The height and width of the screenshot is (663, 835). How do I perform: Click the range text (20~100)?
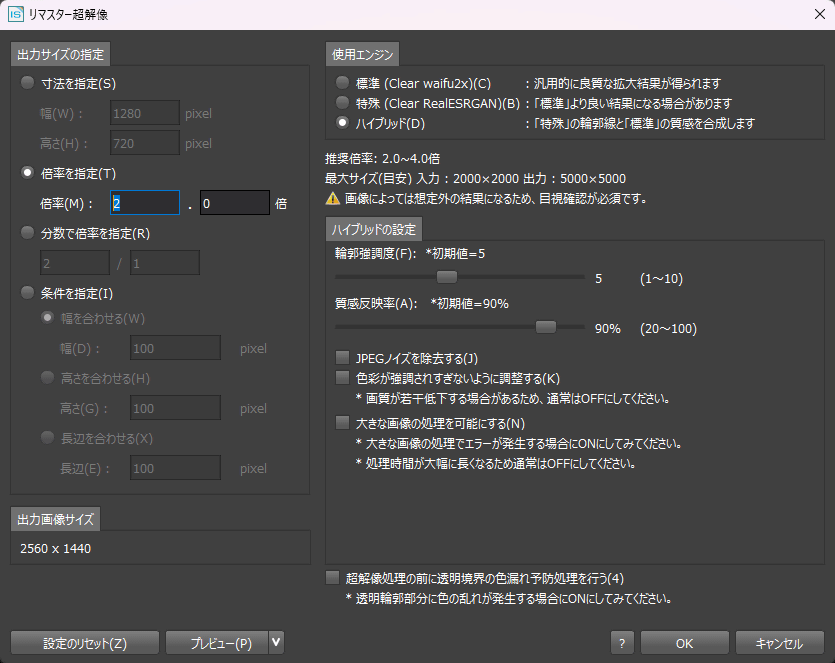668,329
